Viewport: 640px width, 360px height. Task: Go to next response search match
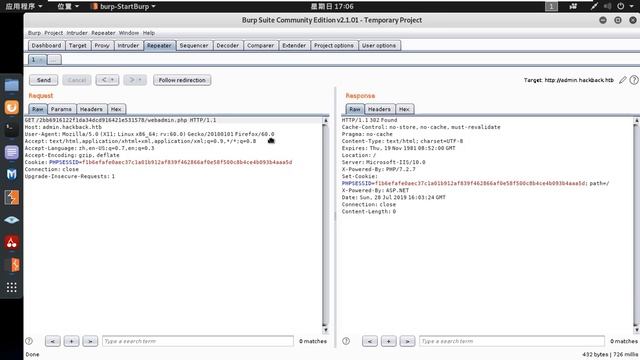tap(407, 341)
